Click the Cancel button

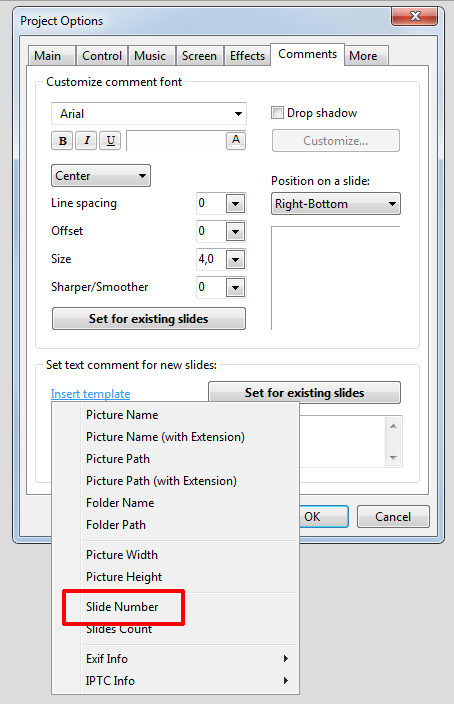click(x=393, y=517)
